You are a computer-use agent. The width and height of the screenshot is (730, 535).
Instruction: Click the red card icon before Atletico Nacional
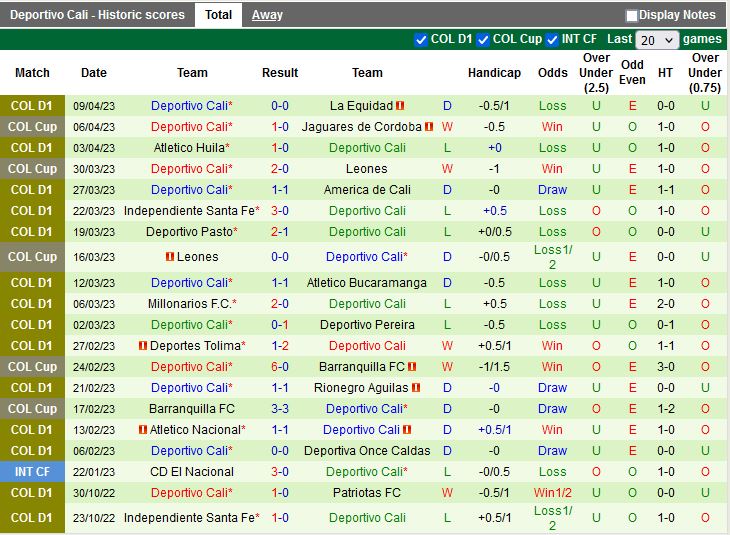pos(143,430)
